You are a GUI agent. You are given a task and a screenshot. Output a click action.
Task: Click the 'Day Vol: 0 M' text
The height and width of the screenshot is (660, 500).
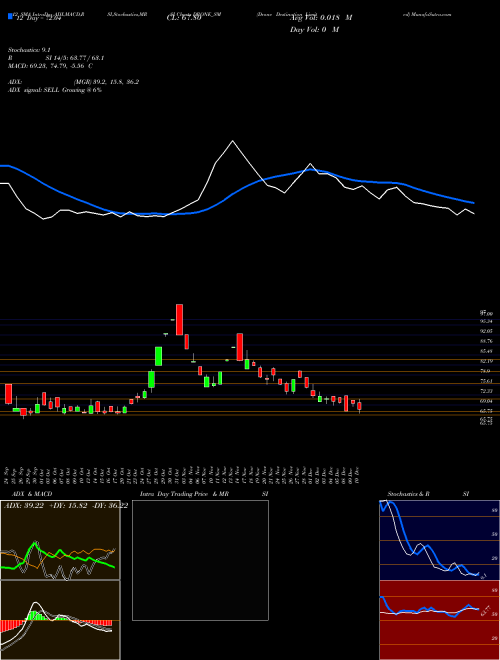[314, 30]
